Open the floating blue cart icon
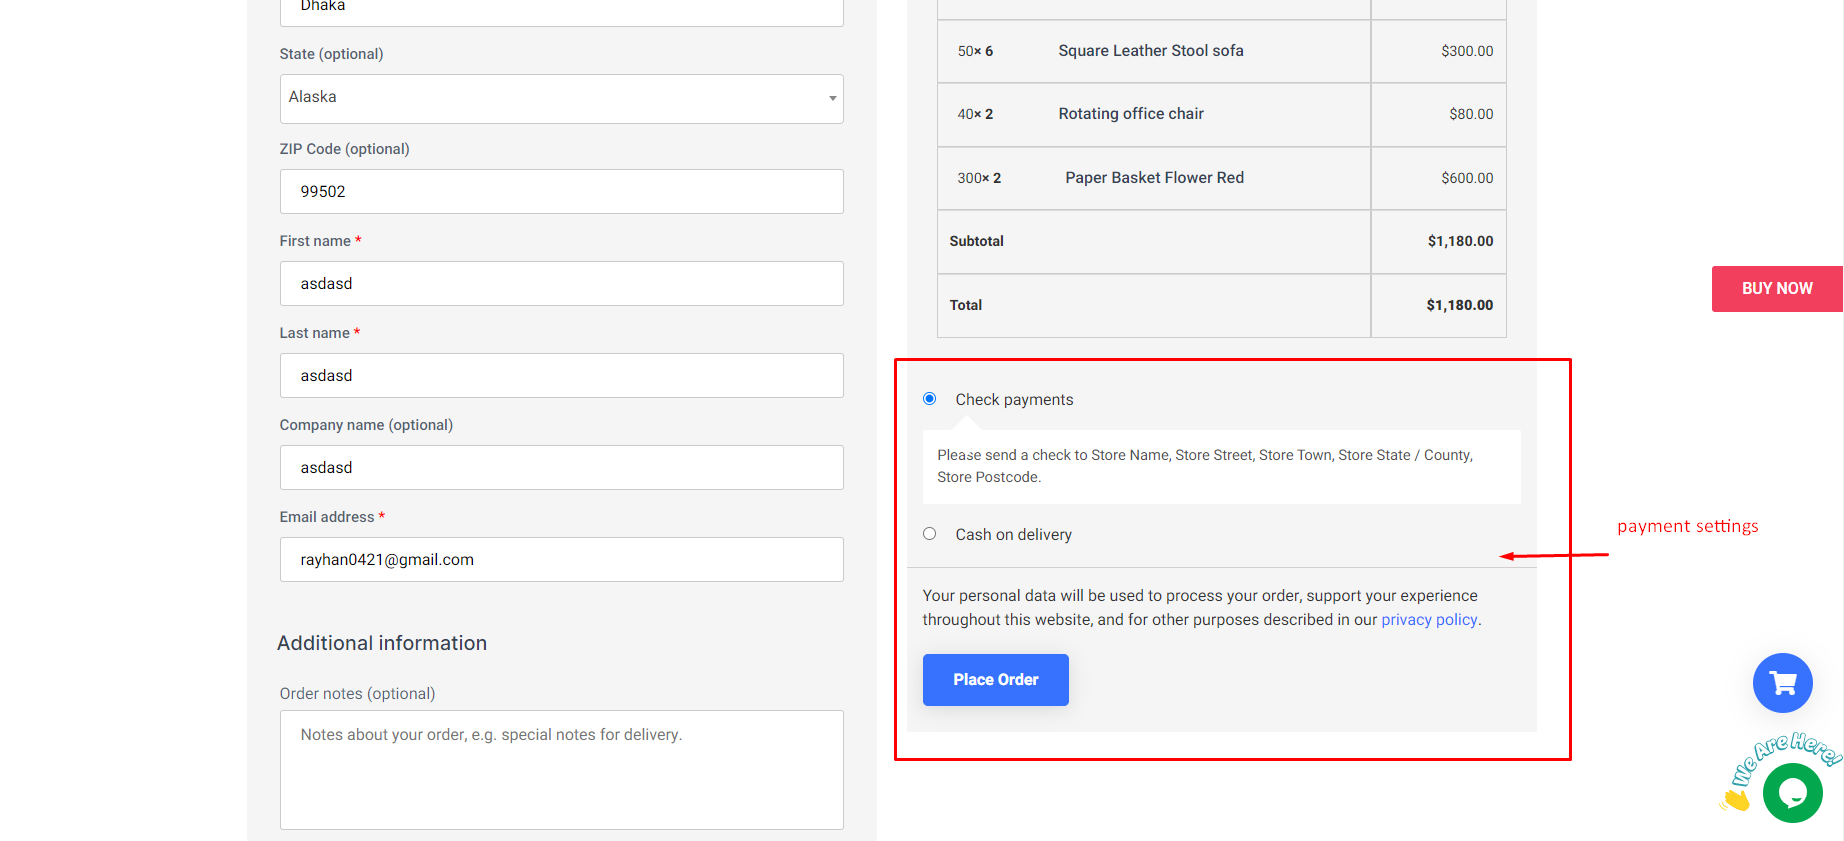The width and height of the screenshot is (1844, 841). (1782, 683)
